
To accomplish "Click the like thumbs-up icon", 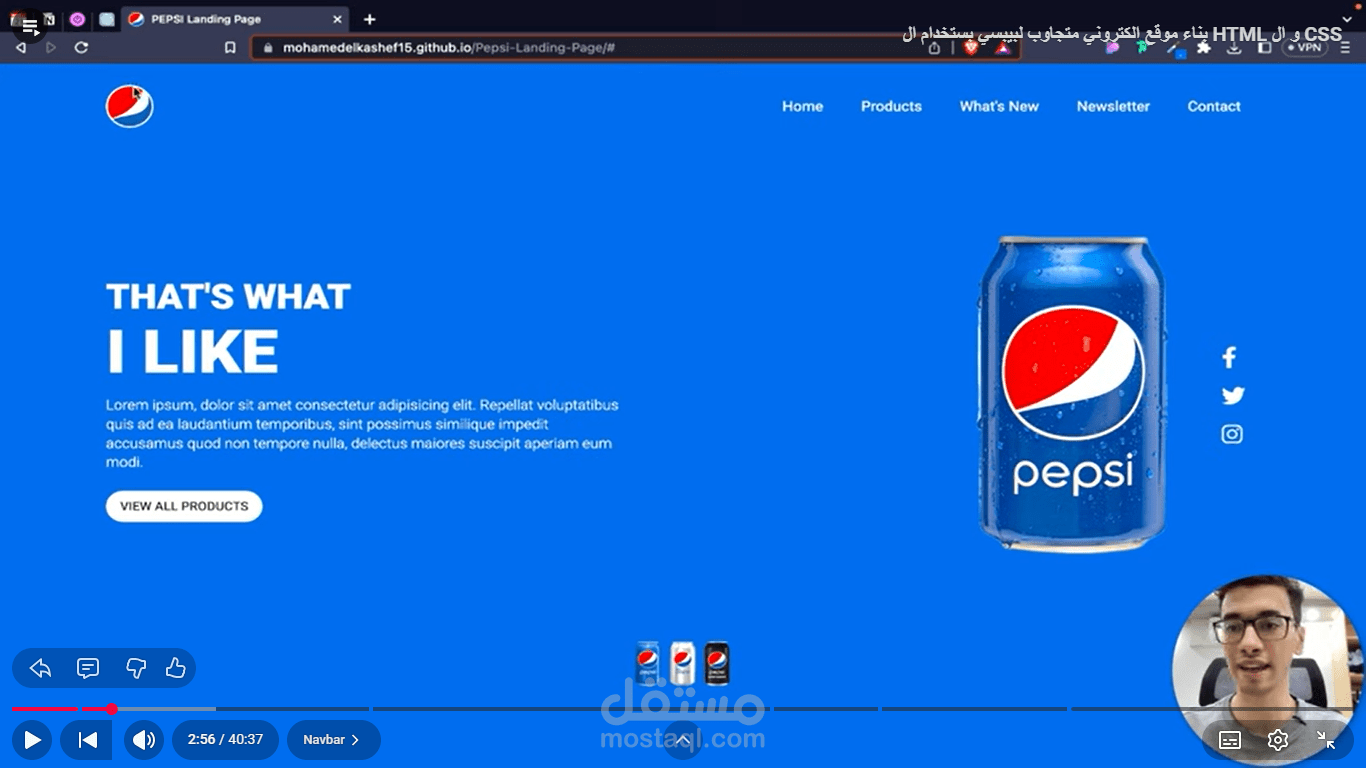I will 175,668.
